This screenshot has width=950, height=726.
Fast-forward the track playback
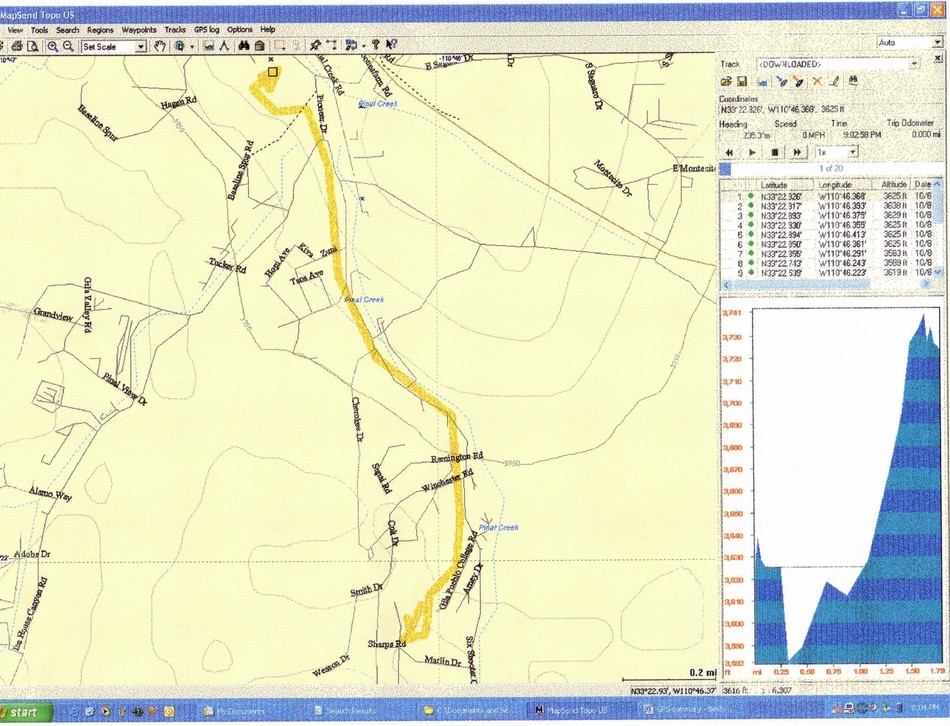pyautogui.click(x=797, y=152)
